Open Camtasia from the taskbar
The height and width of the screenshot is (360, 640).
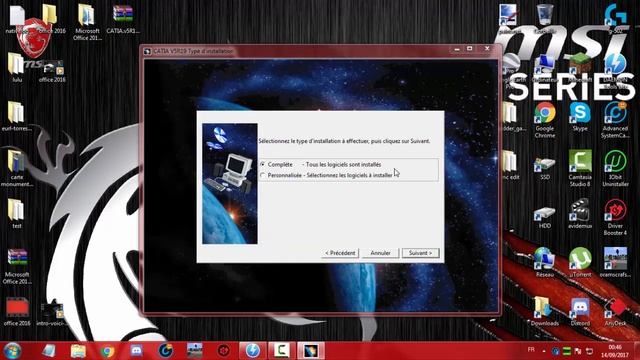(282, 351)
